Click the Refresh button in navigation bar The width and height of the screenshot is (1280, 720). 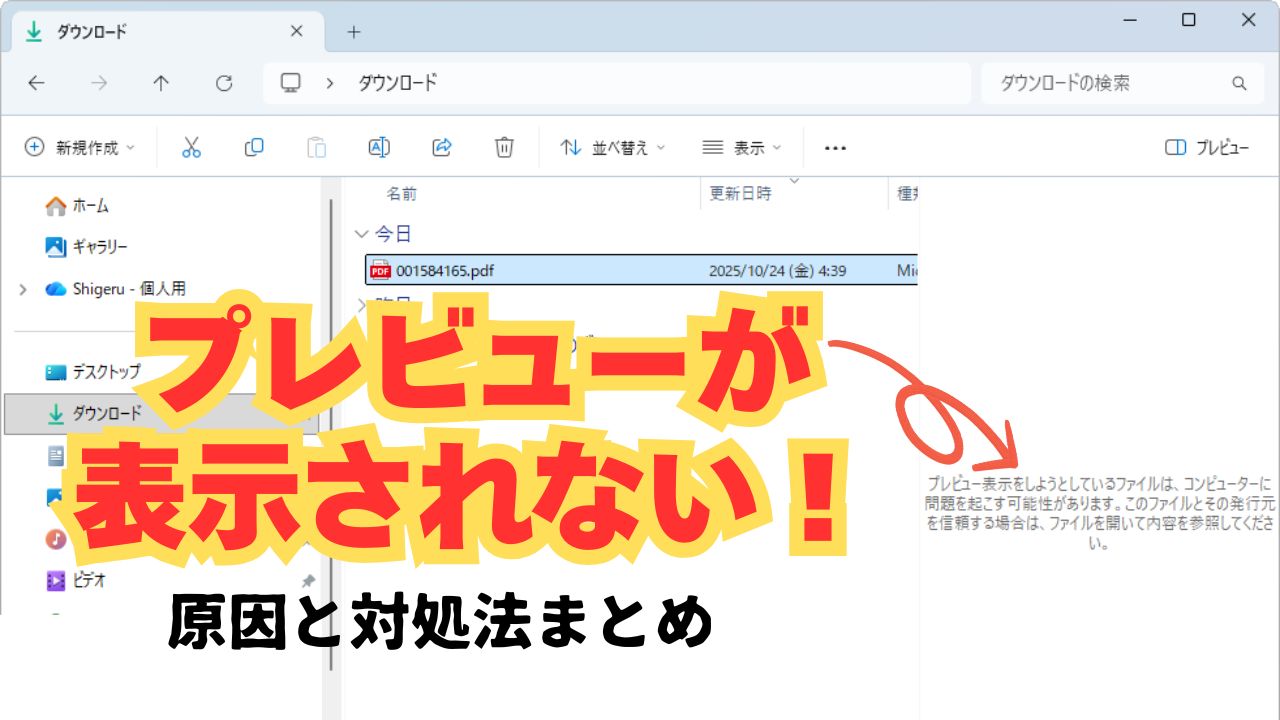tap(224, 83)
